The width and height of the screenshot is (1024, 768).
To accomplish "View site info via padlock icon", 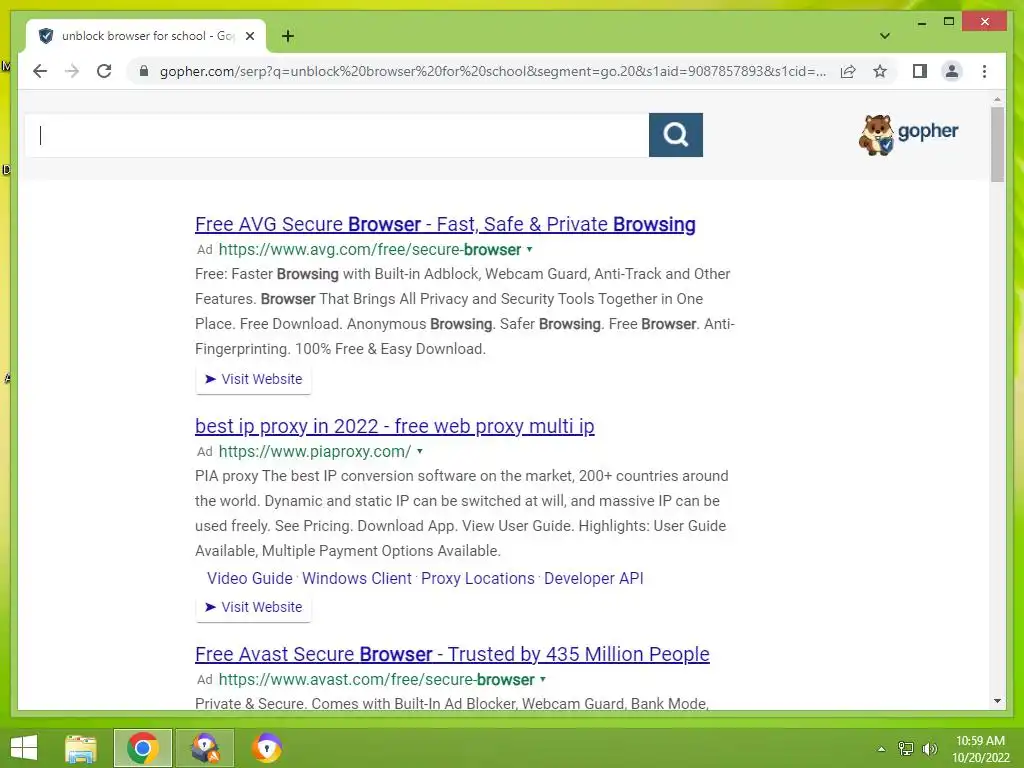I will point(144,71).
